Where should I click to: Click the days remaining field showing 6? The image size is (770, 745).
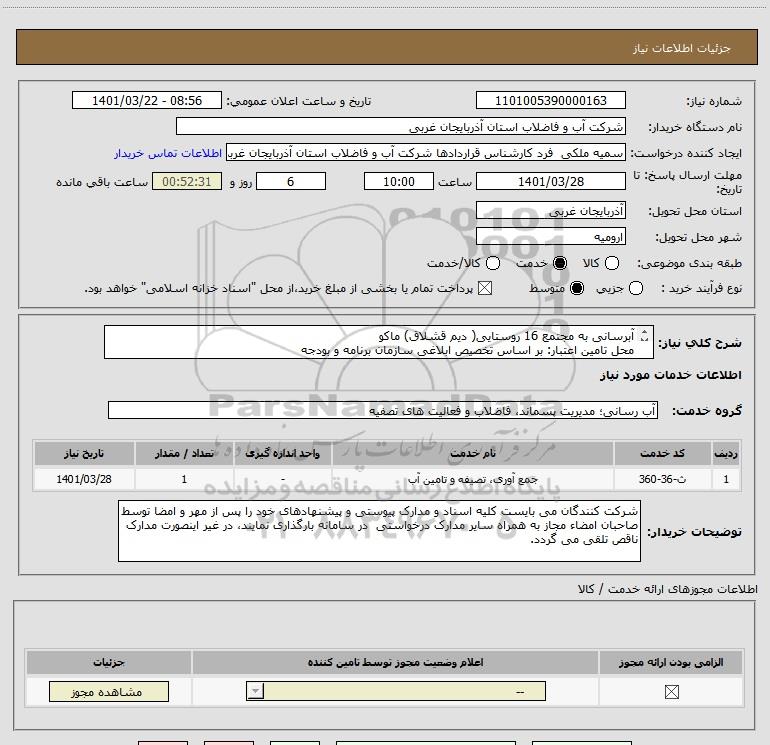(291, 182)
